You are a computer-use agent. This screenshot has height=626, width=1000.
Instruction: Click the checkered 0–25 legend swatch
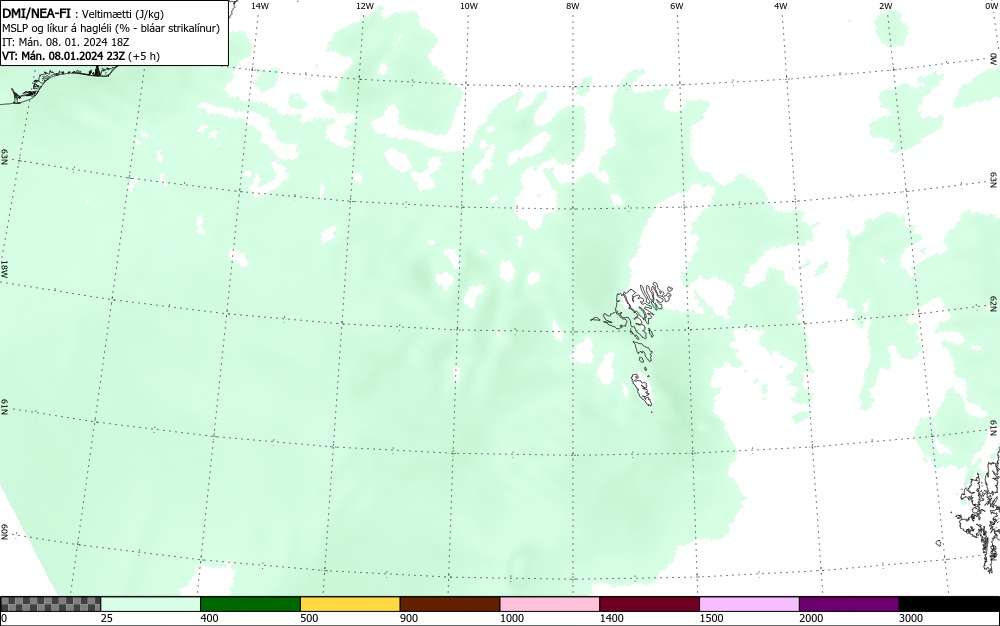click(x=50, y=604)
